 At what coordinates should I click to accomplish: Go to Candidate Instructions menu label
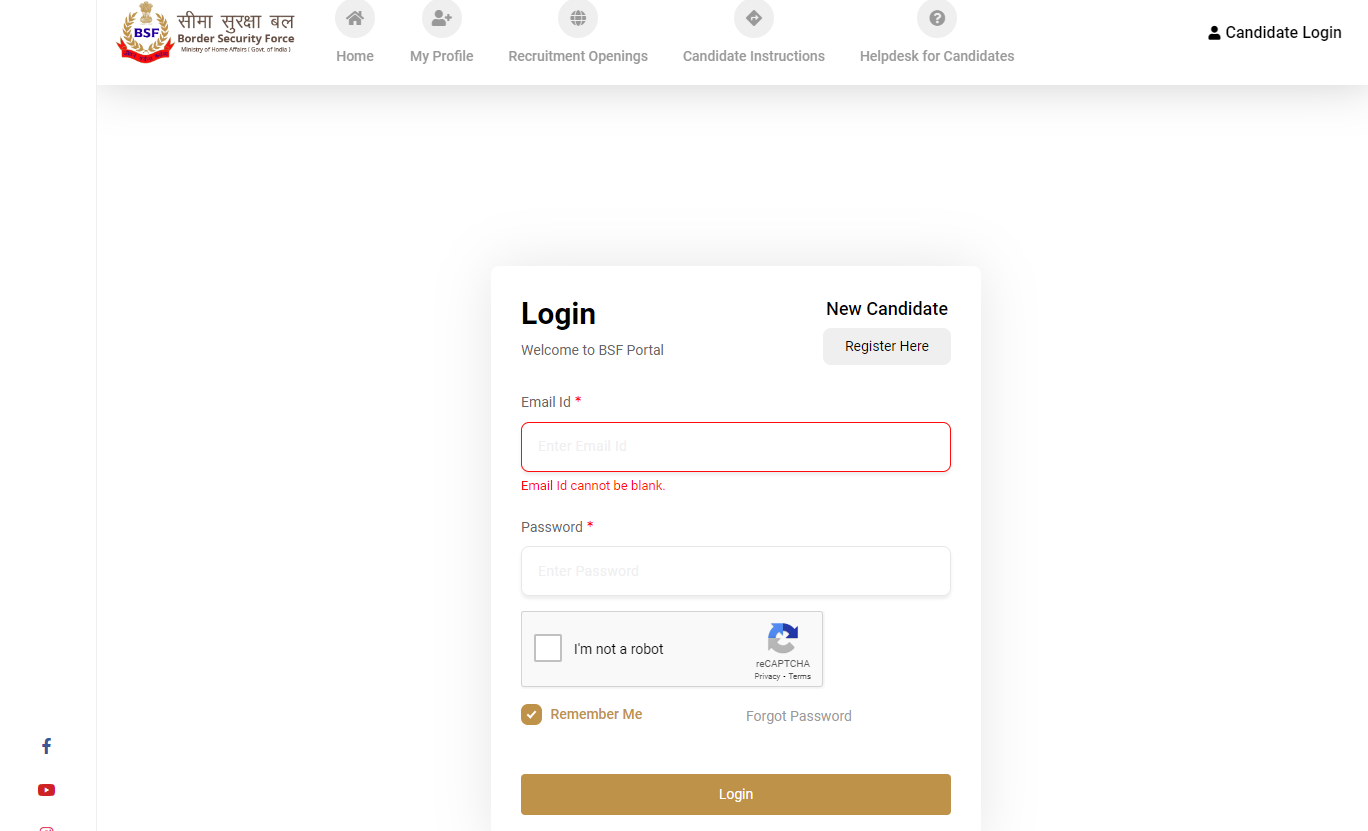pos(754,56)
